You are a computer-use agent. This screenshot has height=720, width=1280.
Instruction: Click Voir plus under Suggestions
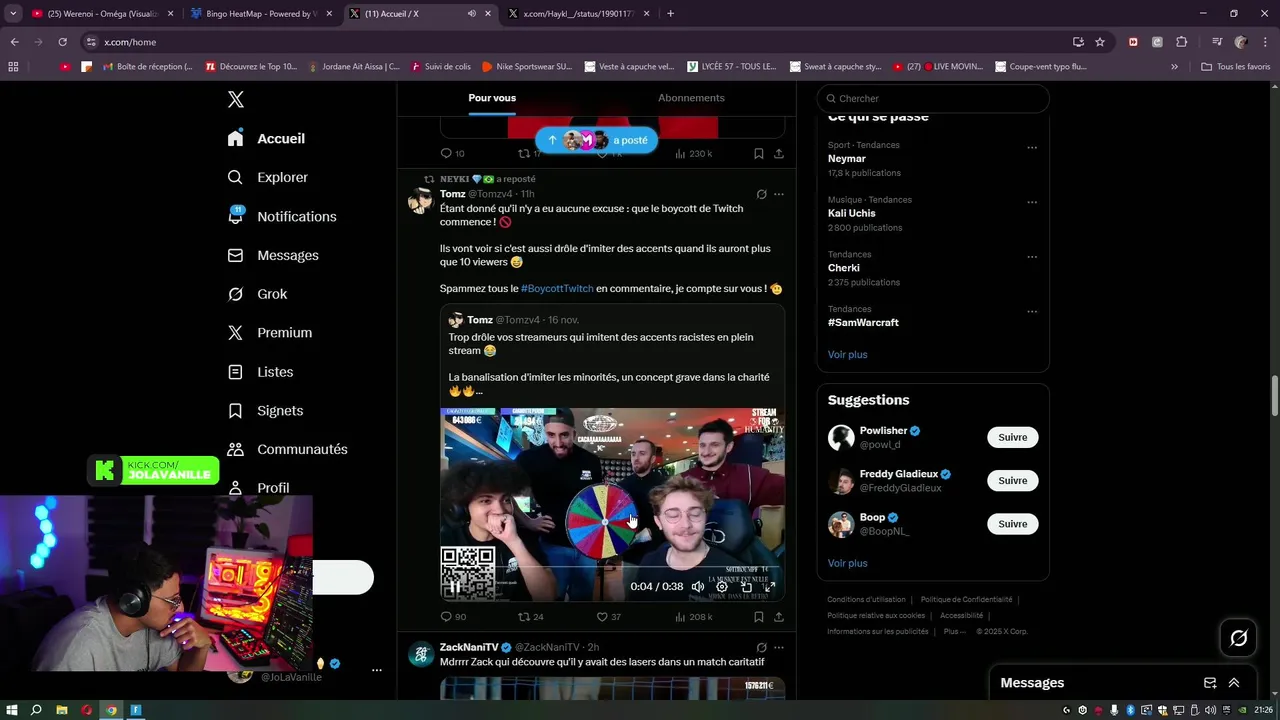[x=847, y=564]
